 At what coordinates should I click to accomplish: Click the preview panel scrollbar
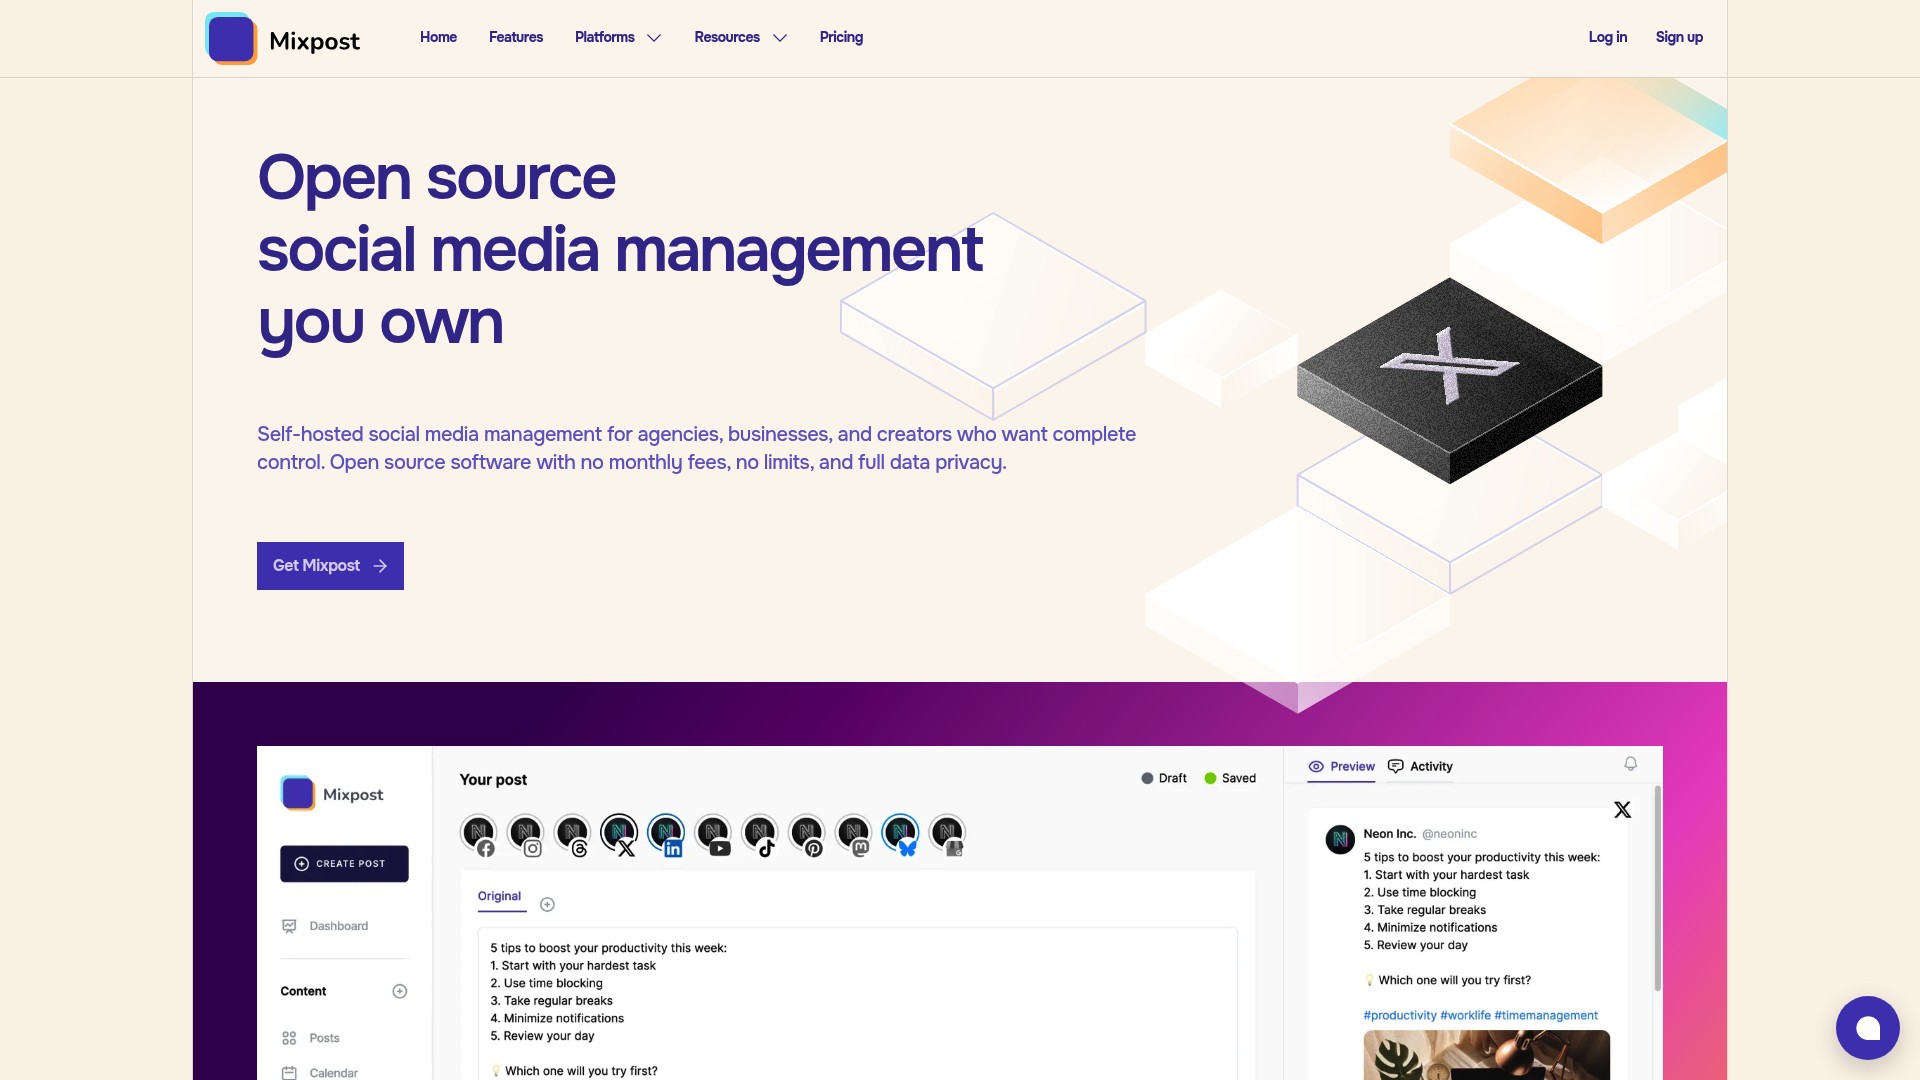point(1657,888)
